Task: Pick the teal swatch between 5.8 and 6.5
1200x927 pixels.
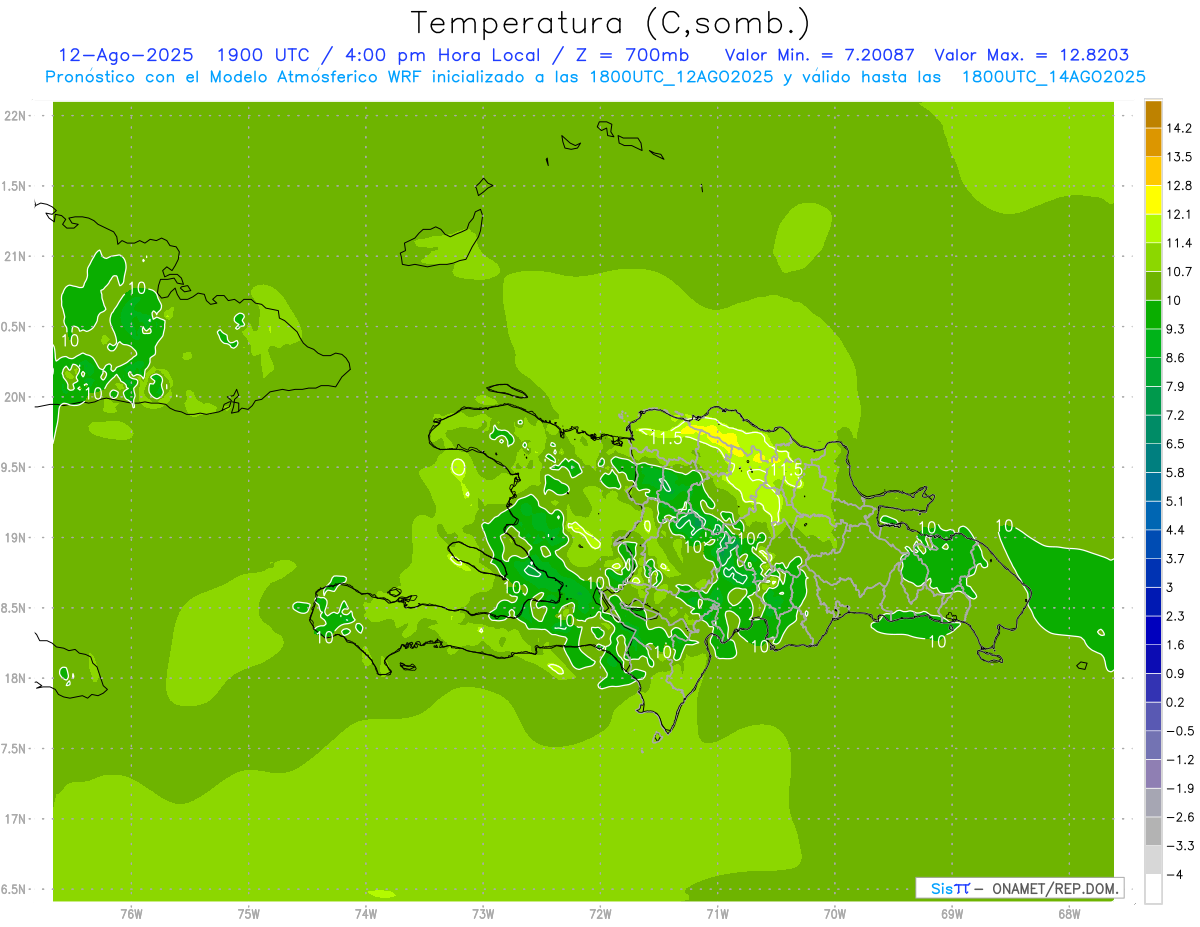Action: [x=1153, y=458]
